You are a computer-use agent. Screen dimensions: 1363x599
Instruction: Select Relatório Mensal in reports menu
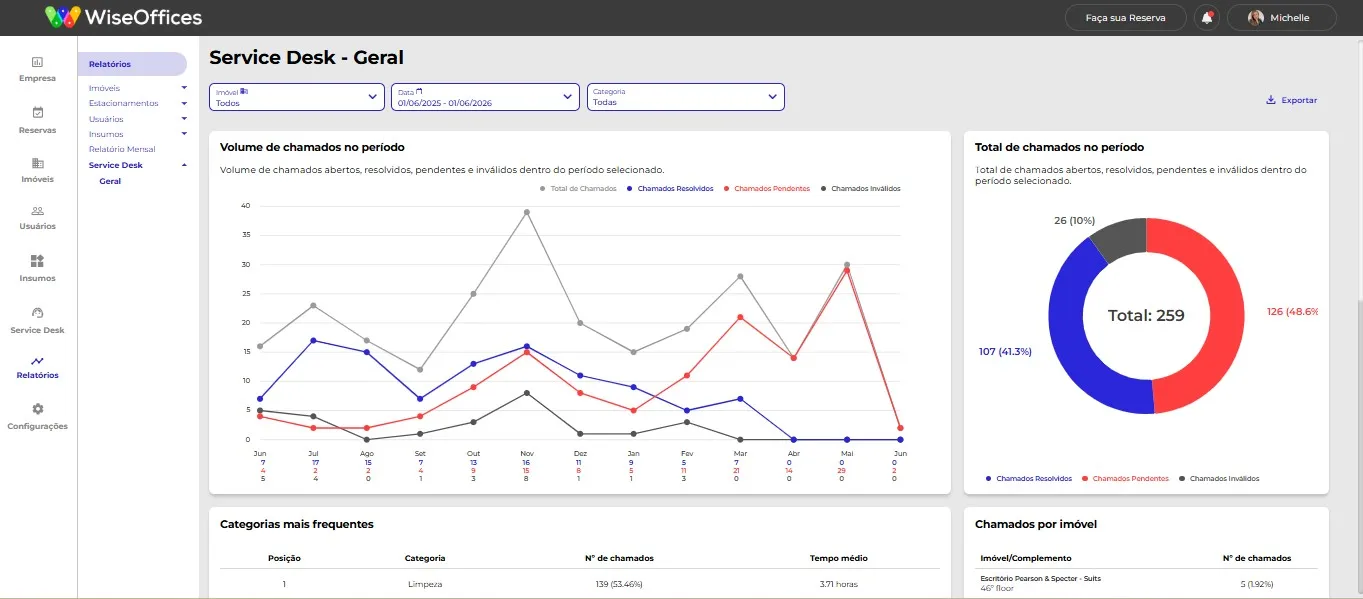coord(122,149)
